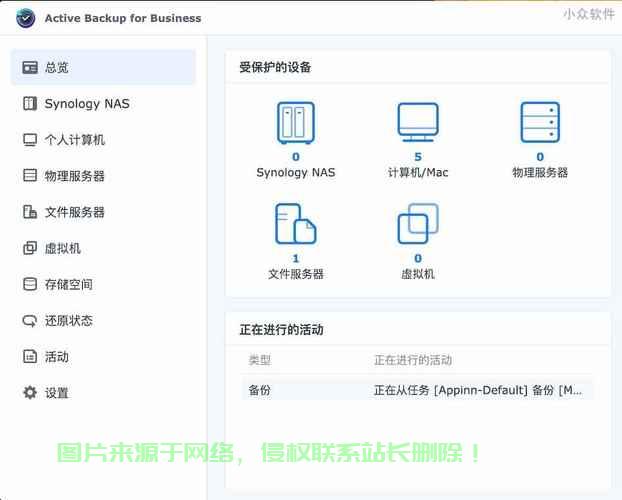Screen dimensions: 622x500
Task: Click the 物理服务器 sidebar icon
Action: tap(30, 175)
